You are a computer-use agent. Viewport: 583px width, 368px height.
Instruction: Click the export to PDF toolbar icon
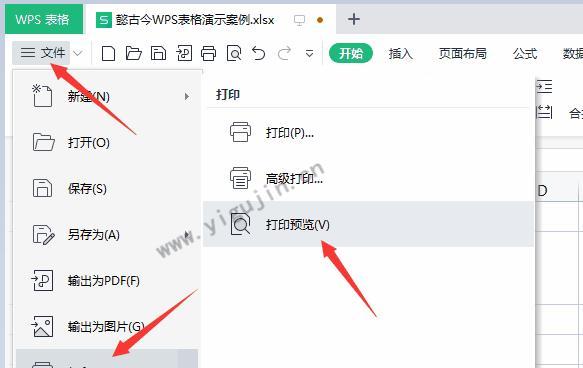(184, 54)
